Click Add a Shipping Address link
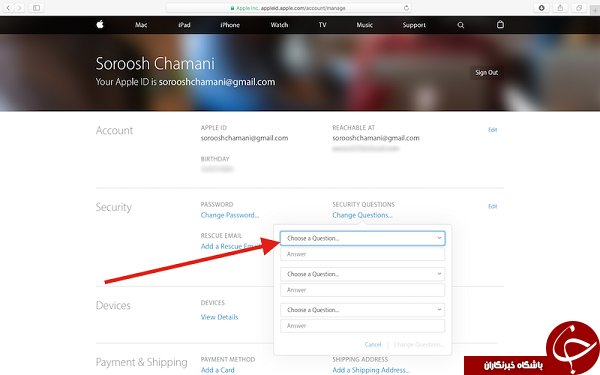The height and width of the screenshot is (375, 600). click(x=371, y=370)
